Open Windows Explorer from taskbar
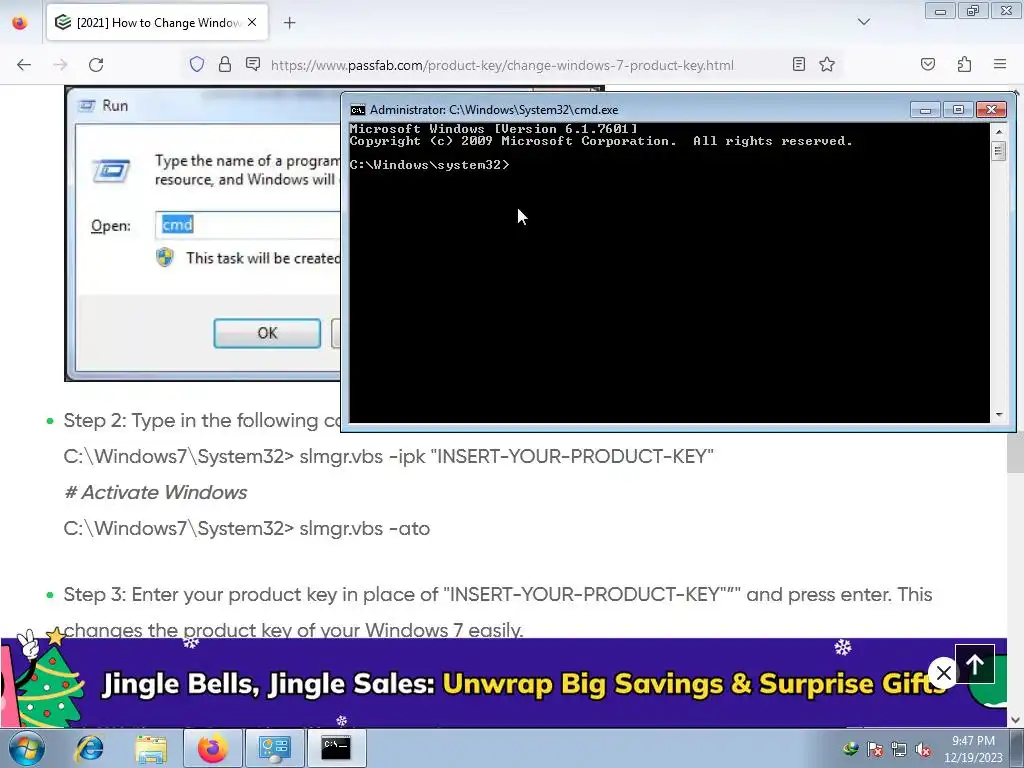 [x=151, y=748]
